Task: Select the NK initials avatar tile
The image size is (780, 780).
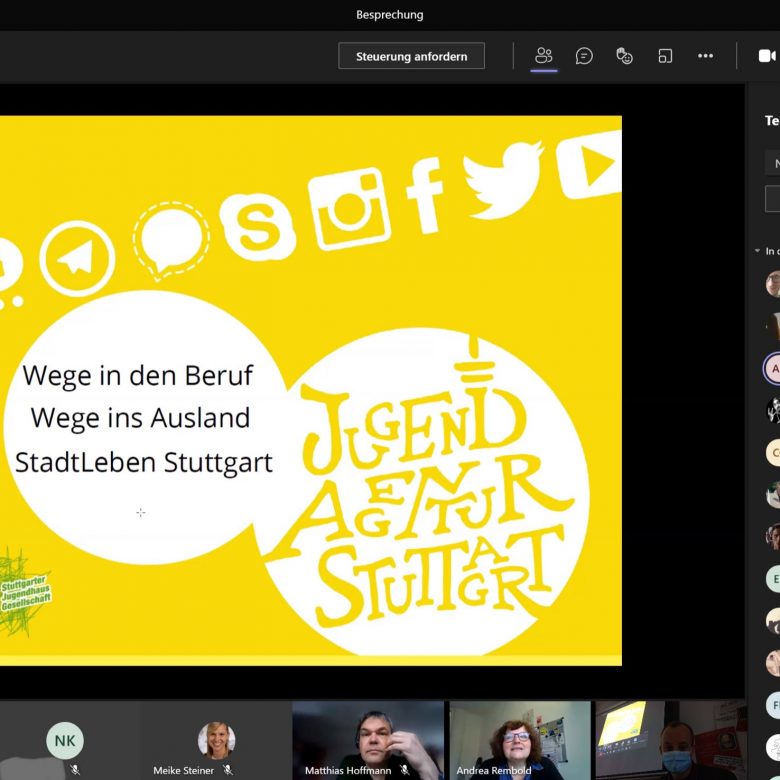Action: coord(65,740)
